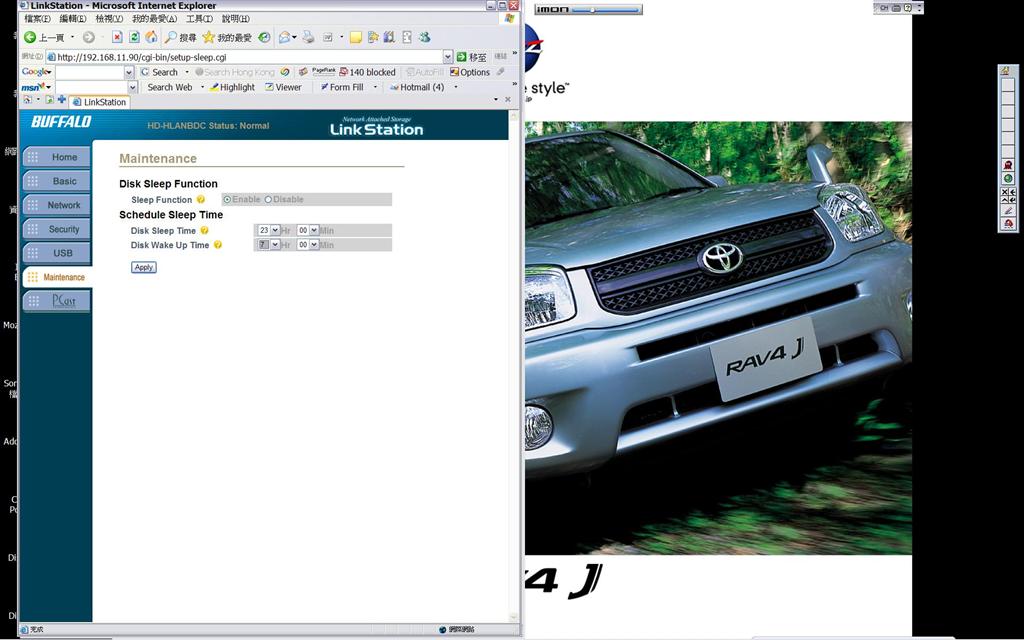
Task: Expand the MSN toolbar search box dropdown
Action: tap(132, 87)
